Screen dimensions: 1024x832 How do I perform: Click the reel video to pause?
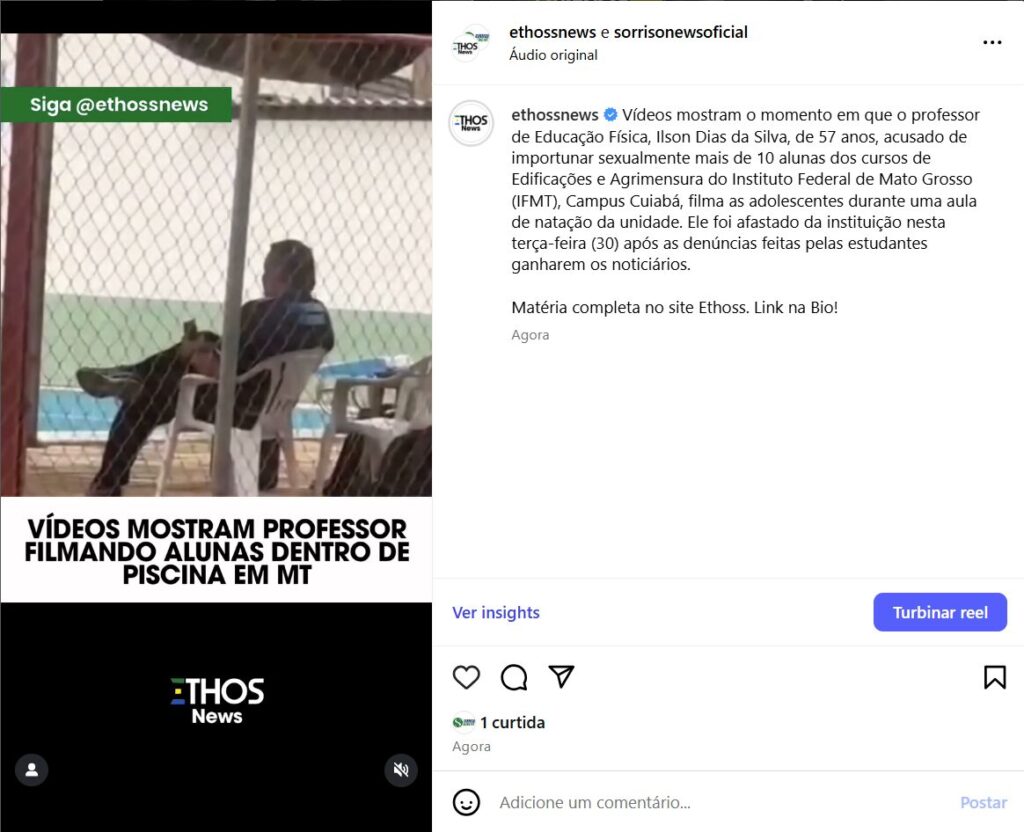216,264
